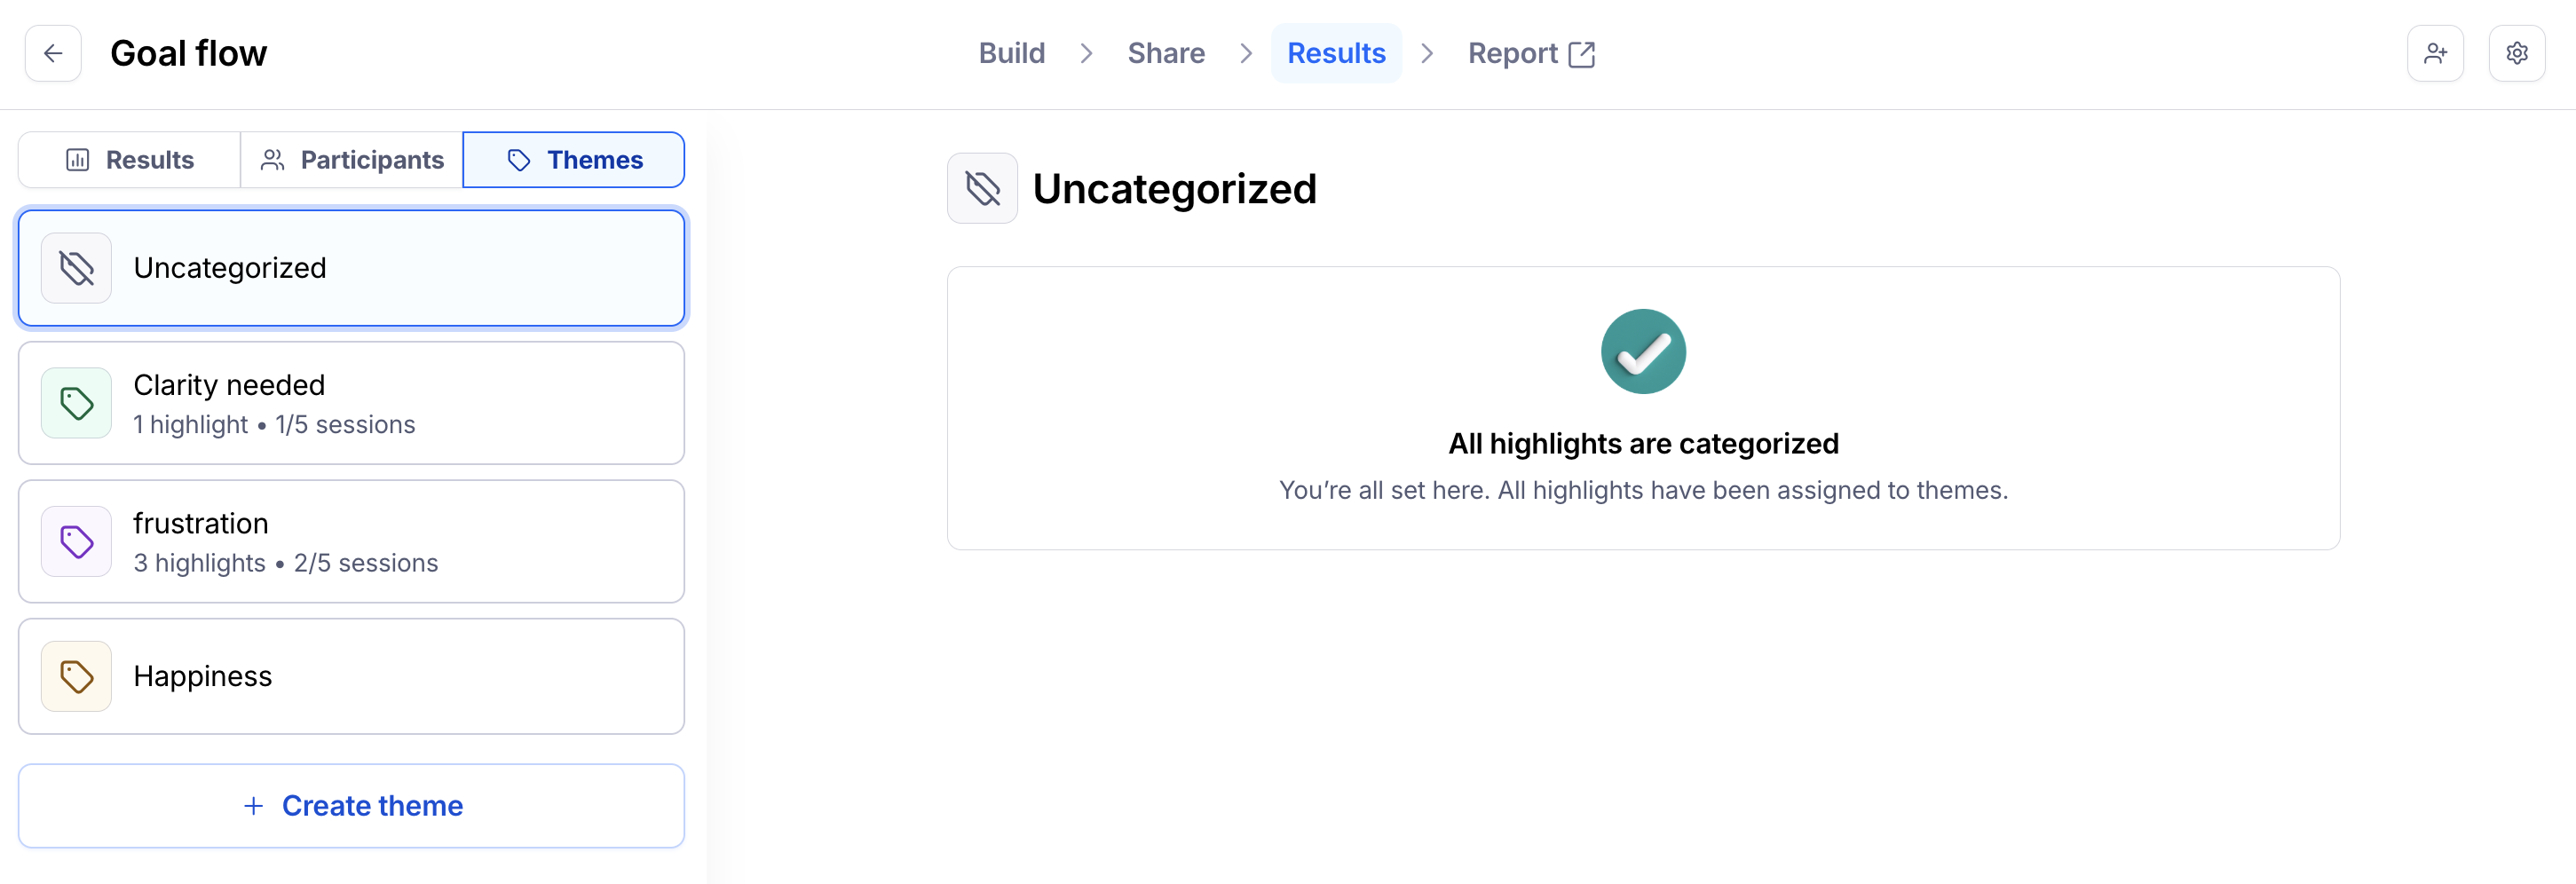The width and height of the screenshot is (2576, 884).
Task: Click the yellow Happiness tag icon
Action: (76, 676)
